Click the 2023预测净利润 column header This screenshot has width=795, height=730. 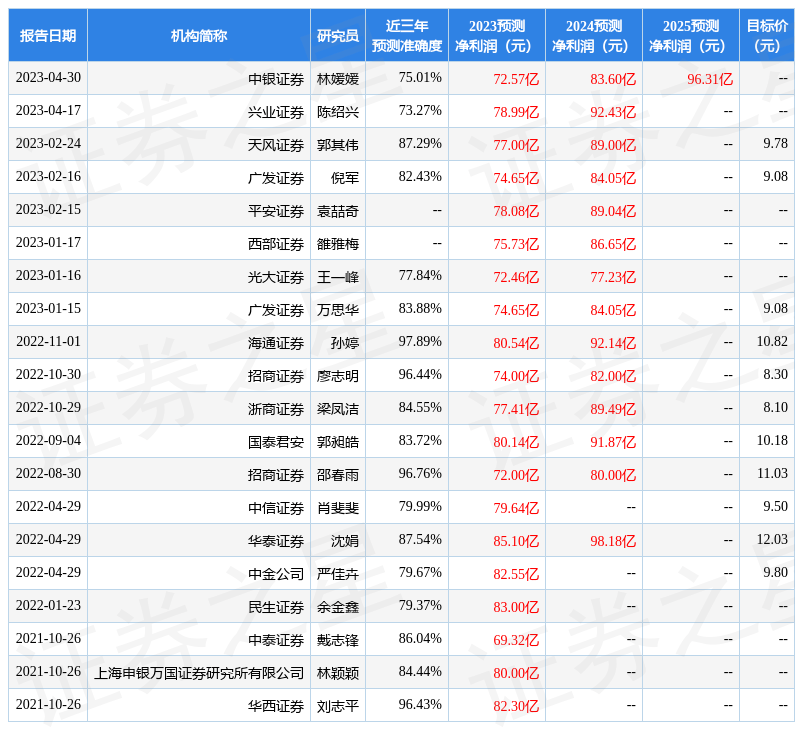(x=497, y=35)
